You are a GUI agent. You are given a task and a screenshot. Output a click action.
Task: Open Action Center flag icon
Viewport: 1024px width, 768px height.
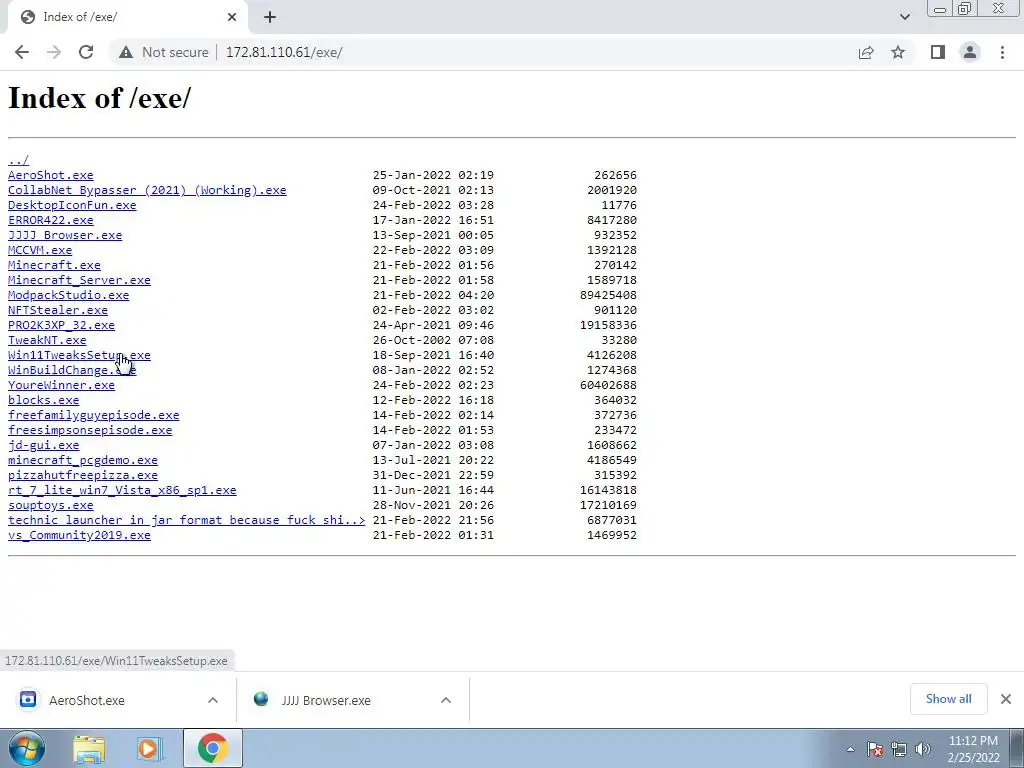[x=875, y=749]
